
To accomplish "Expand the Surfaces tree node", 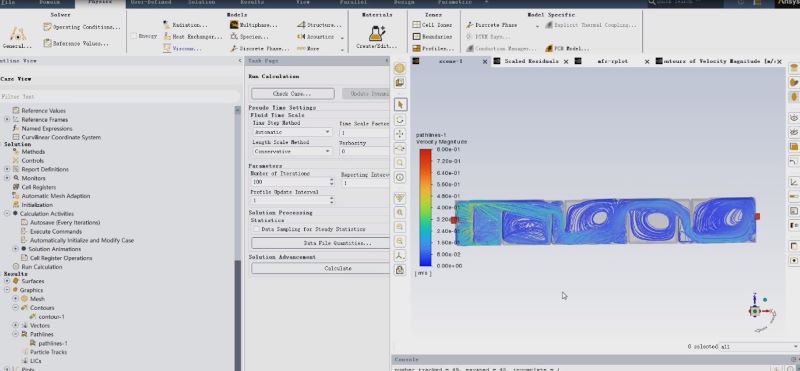I will pyautogui.click(x=7, y=281).
